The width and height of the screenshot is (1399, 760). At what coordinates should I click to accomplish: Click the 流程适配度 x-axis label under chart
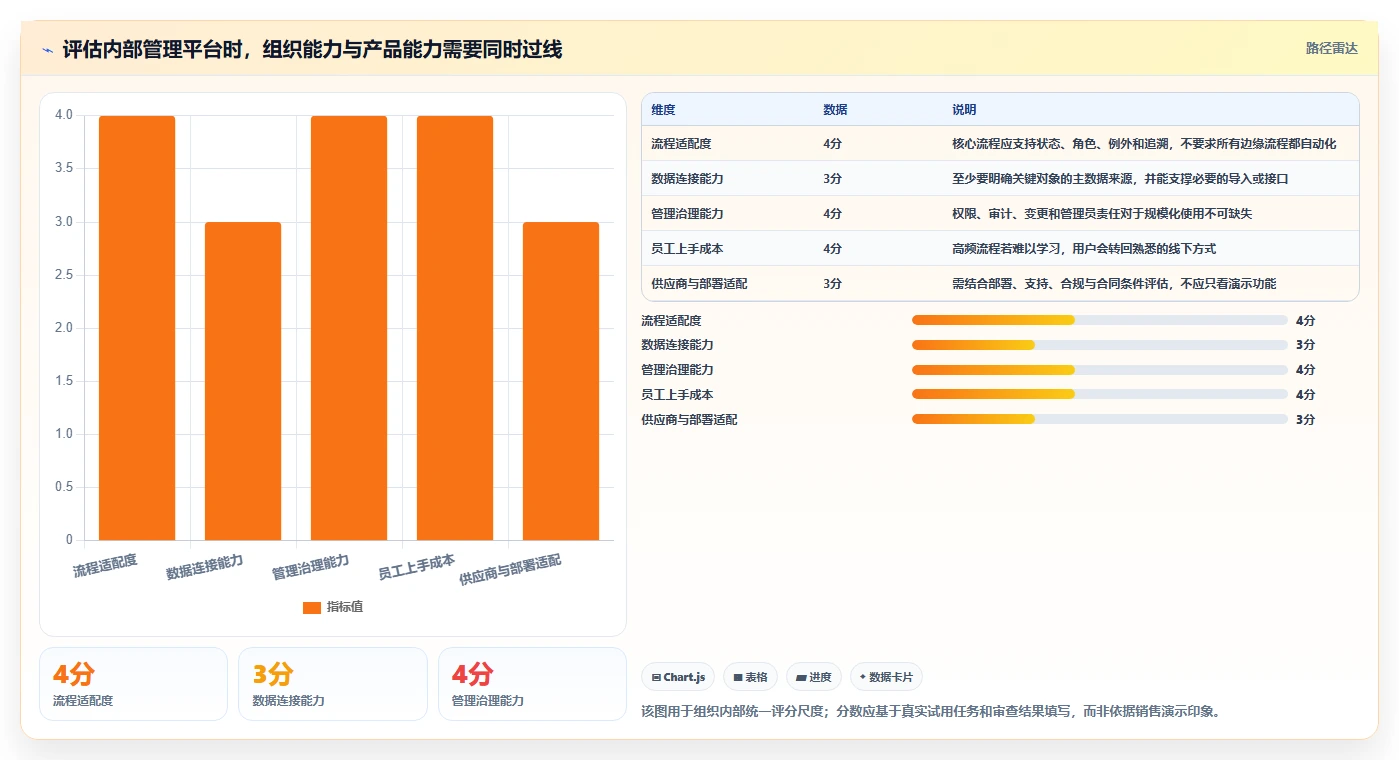(105, 565)
